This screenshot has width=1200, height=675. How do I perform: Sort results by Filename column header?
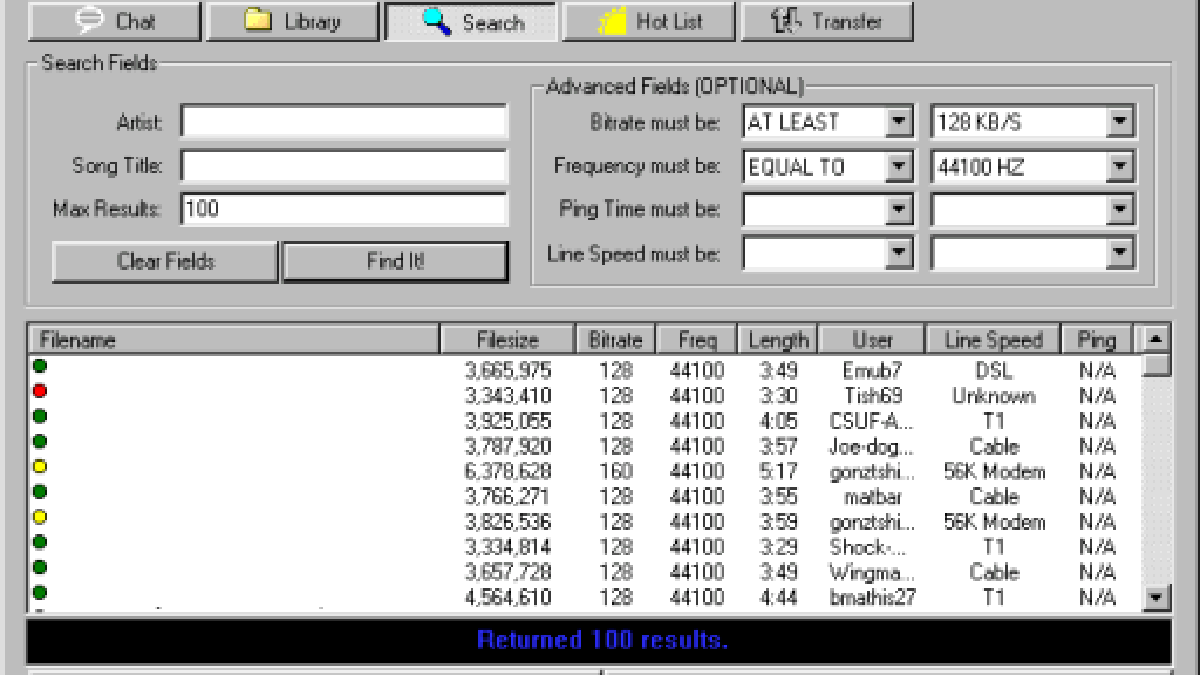[x=234, y=339]
